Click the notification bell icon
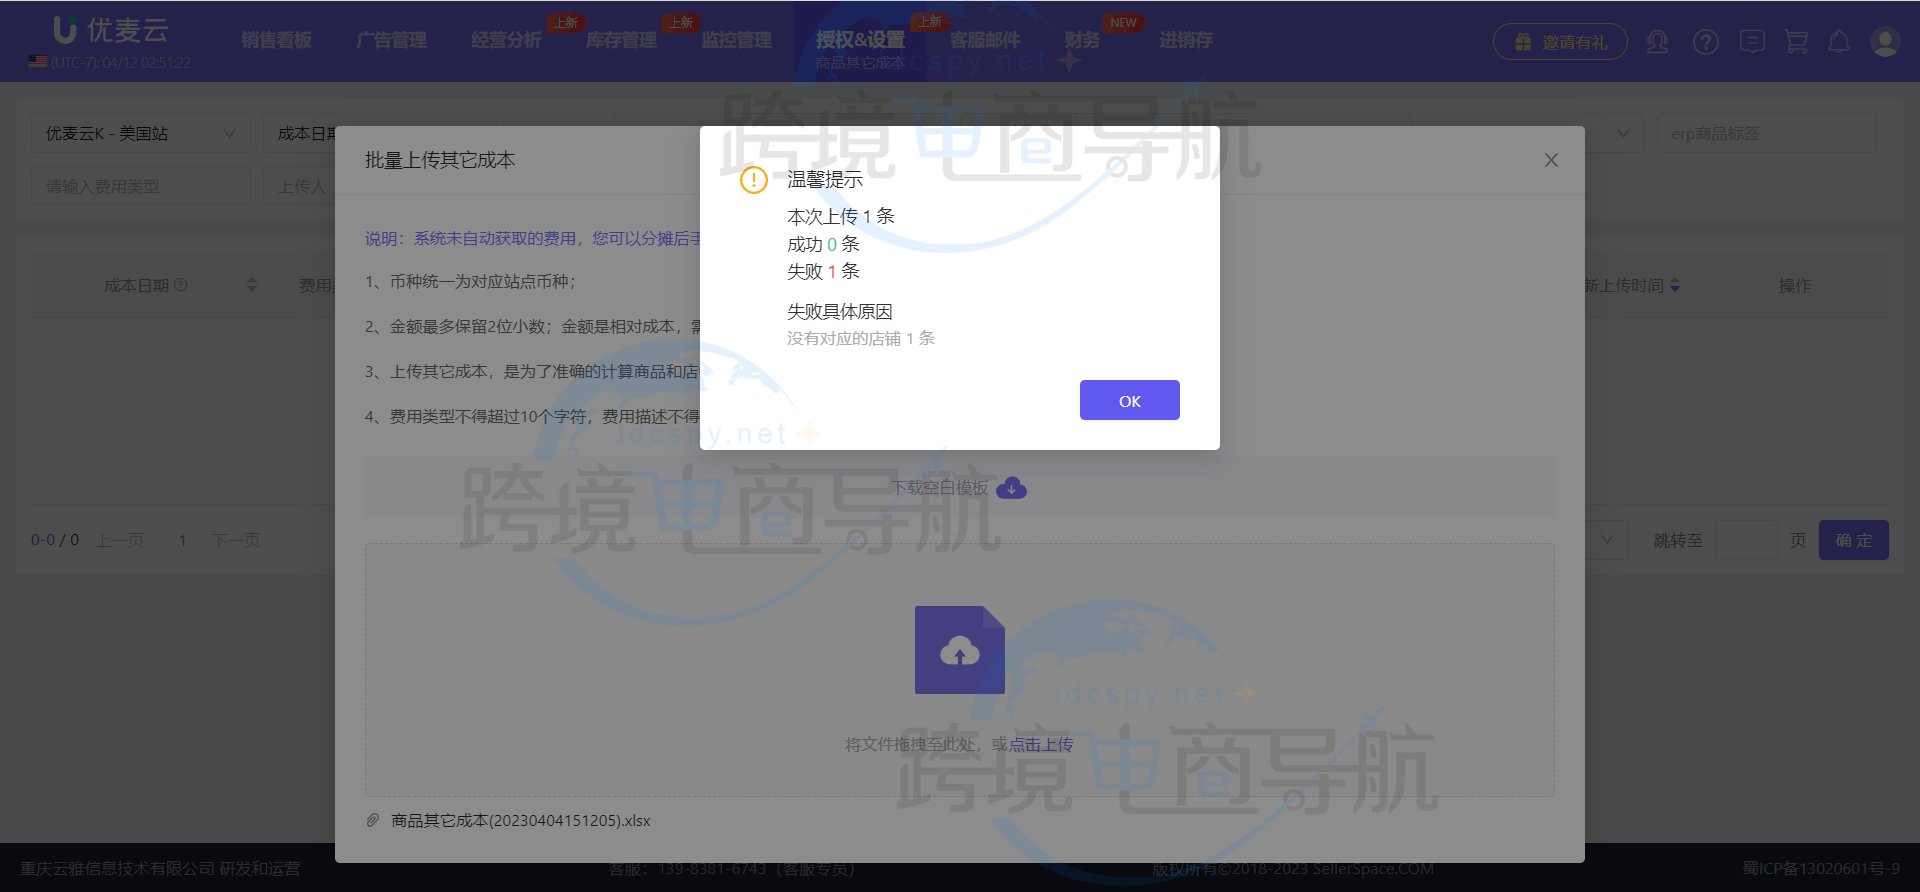 click(1839, 42)
